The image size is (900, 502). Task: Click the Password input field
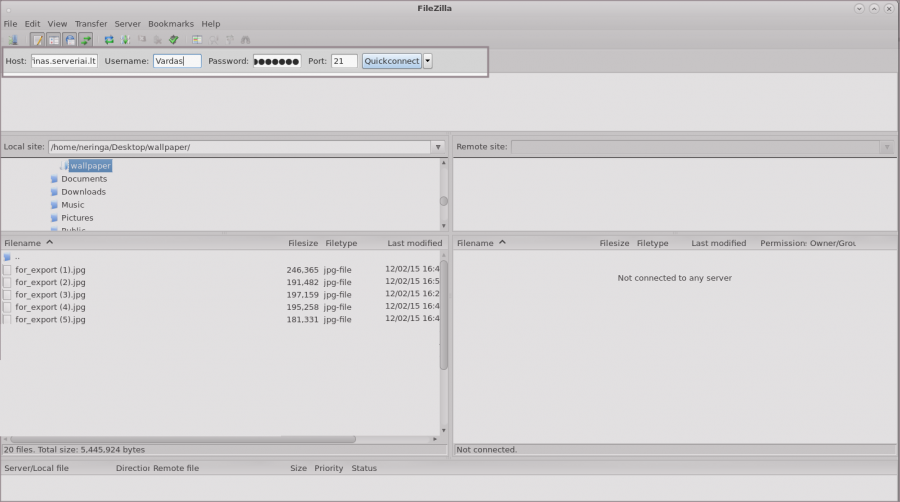tap(277, 61)
